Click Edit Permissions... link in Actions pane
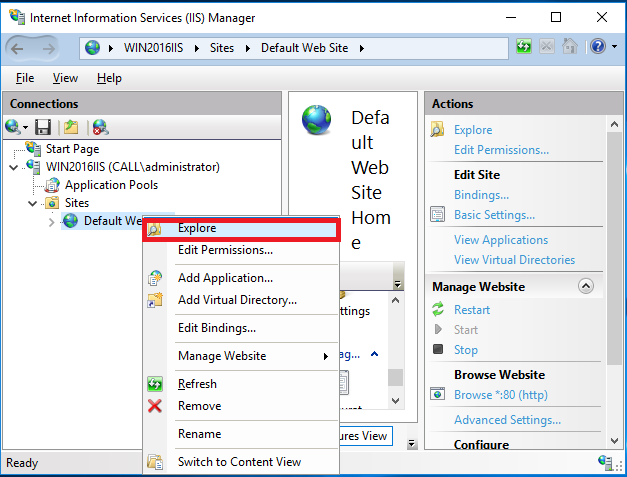This screenshot has width=627, height=477. [x=501, y=150]
